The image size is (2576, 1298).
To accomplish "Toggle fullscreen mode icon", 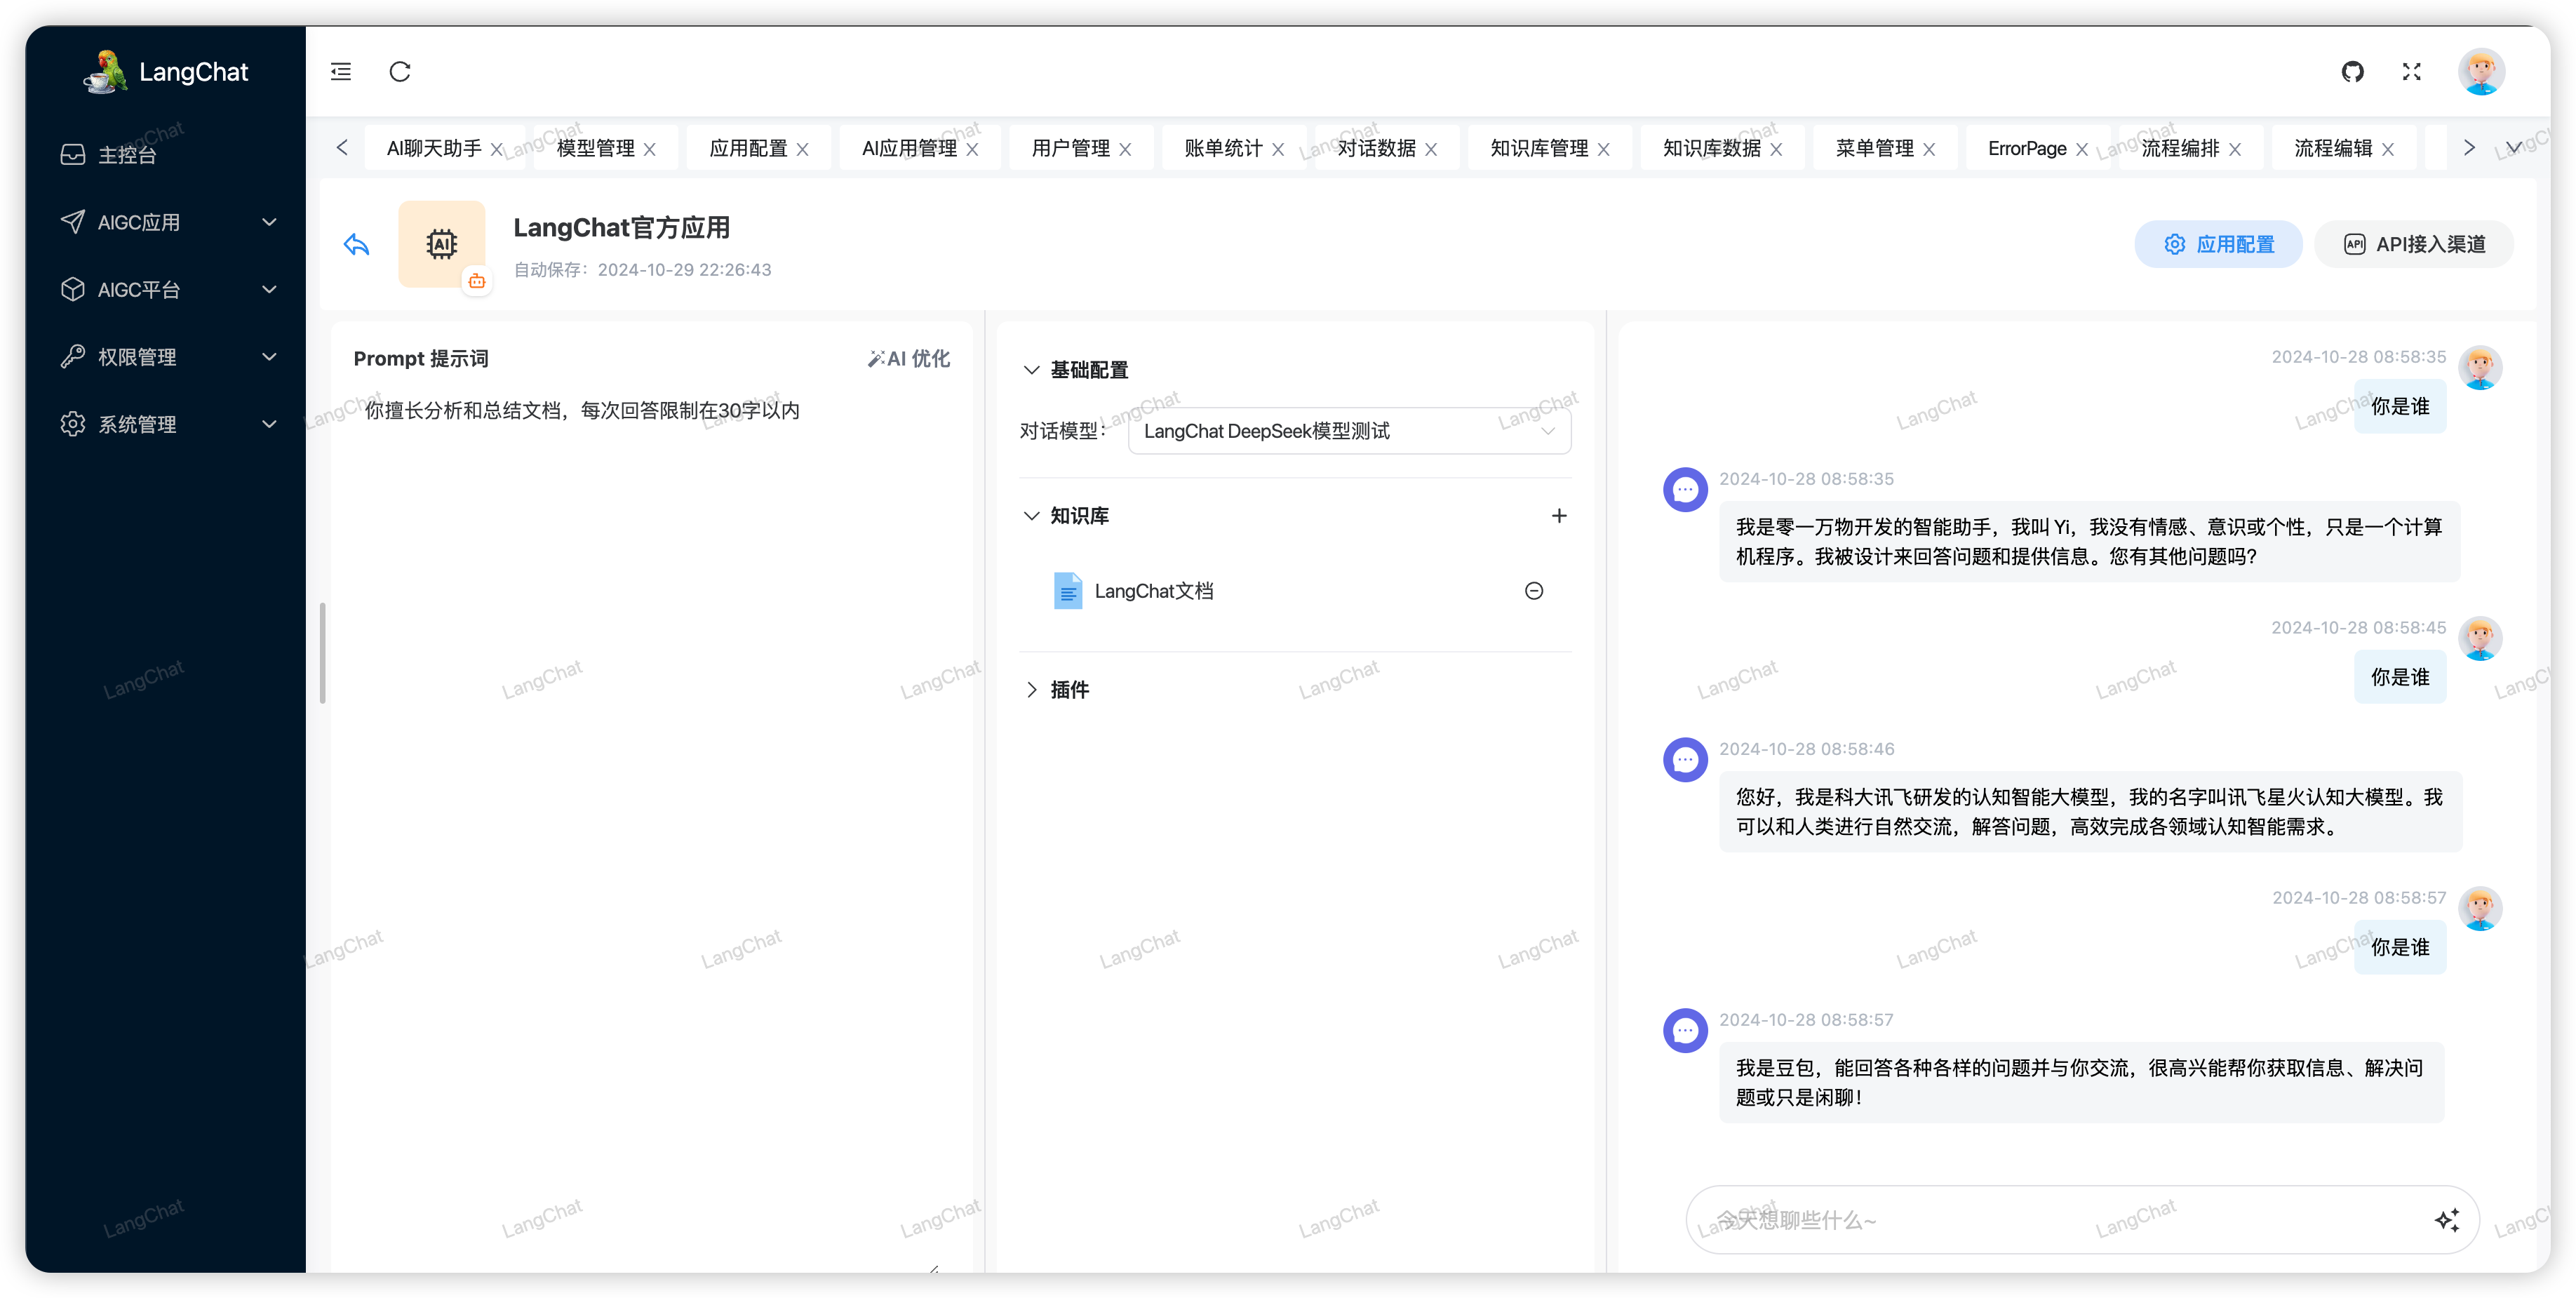I will (x=2411, y=72).
